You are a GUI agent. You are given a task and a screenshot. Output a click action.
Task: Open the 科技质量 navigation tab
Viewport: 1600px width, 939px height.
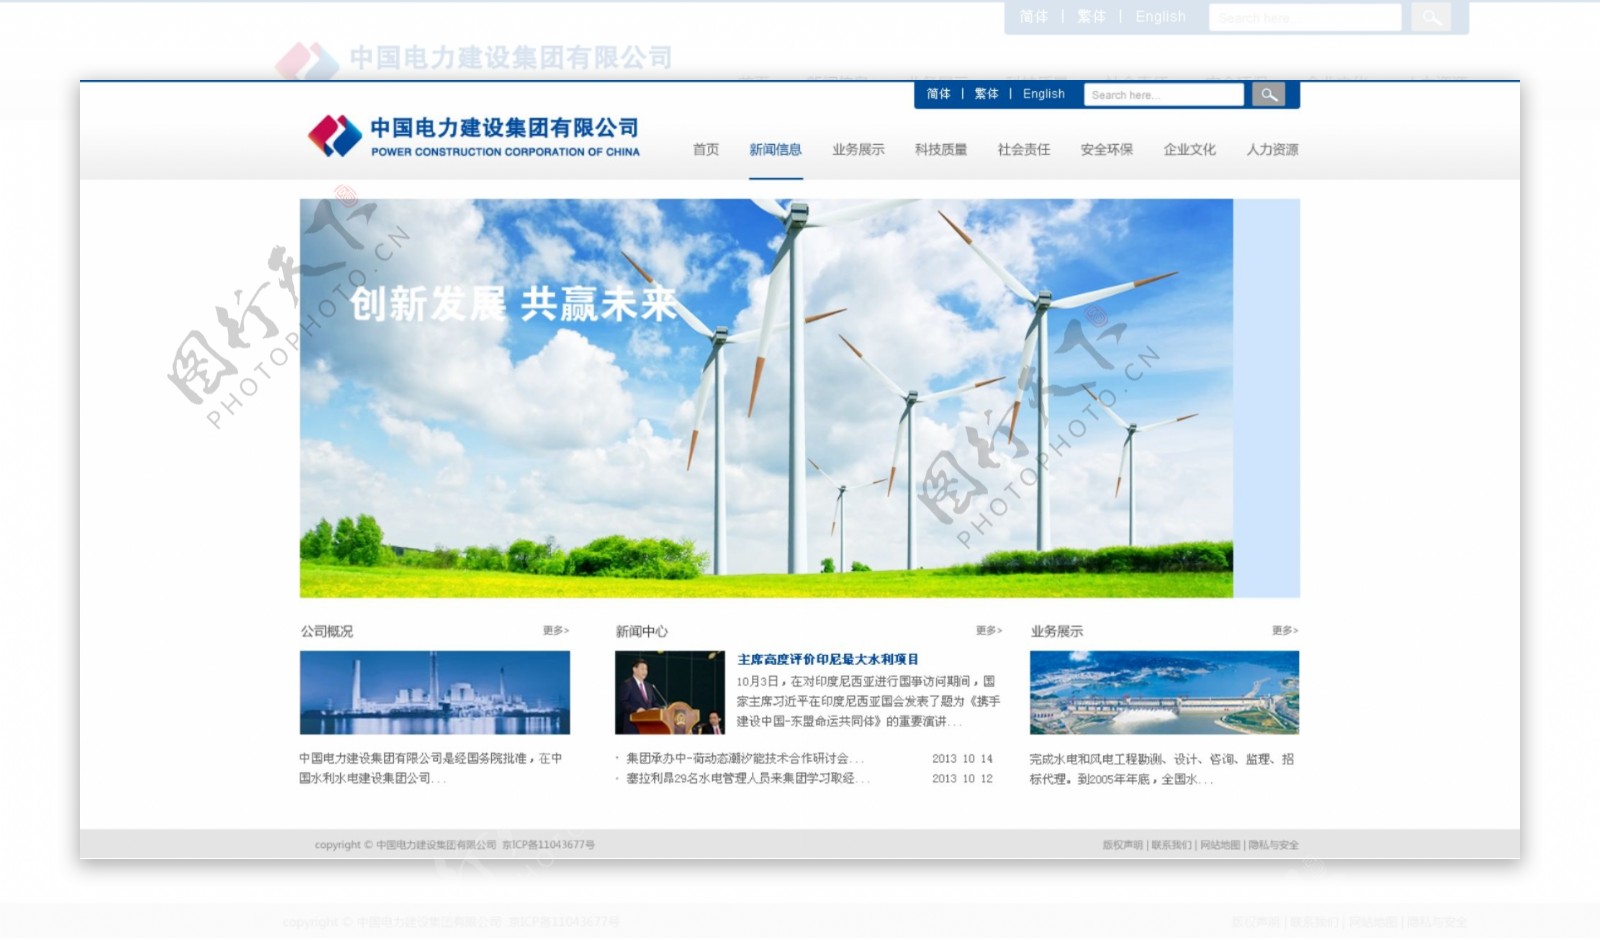tap(941, 150)
